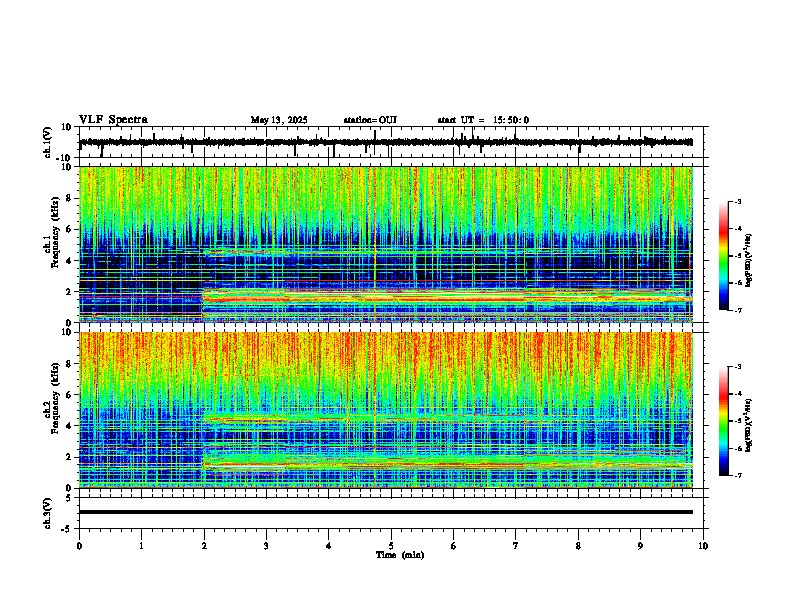Click the ch.1 spectrogram plot
Image resolution: width=792 pixels, height=612 pixels.
point(386,244)
